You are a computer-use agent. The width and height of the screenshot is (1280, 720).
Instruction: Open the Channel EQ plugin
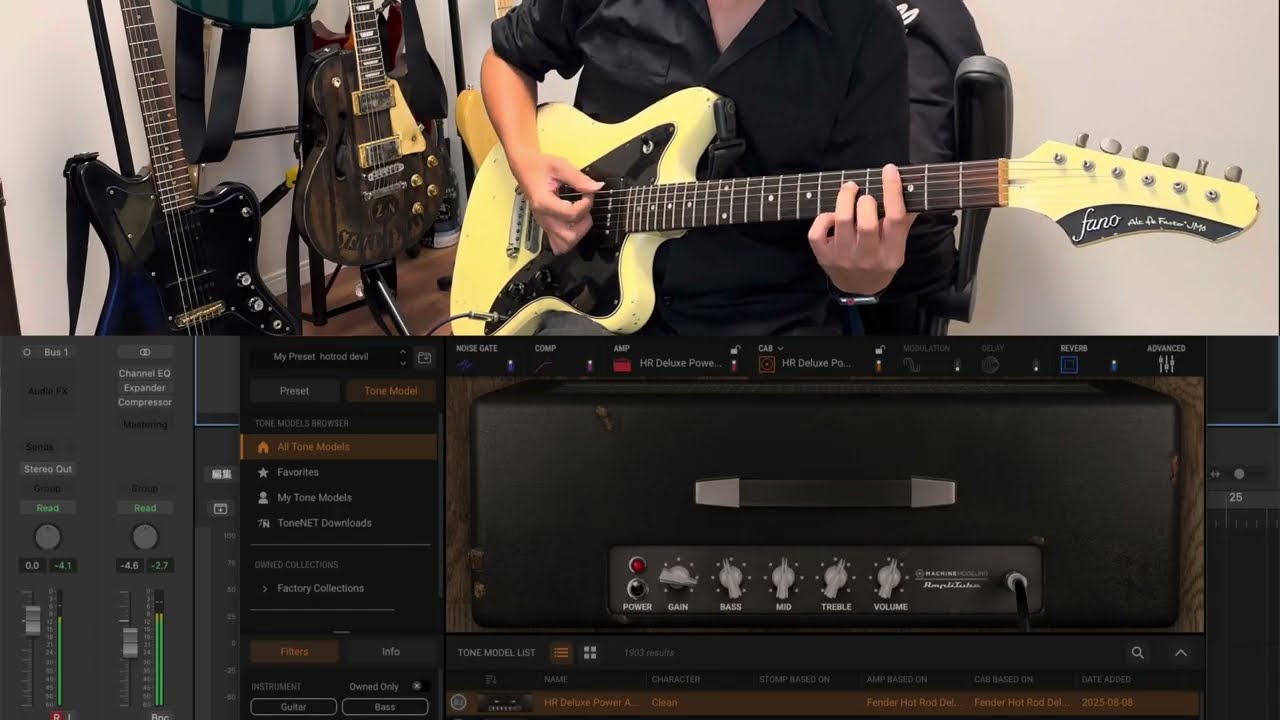(145, 373)
